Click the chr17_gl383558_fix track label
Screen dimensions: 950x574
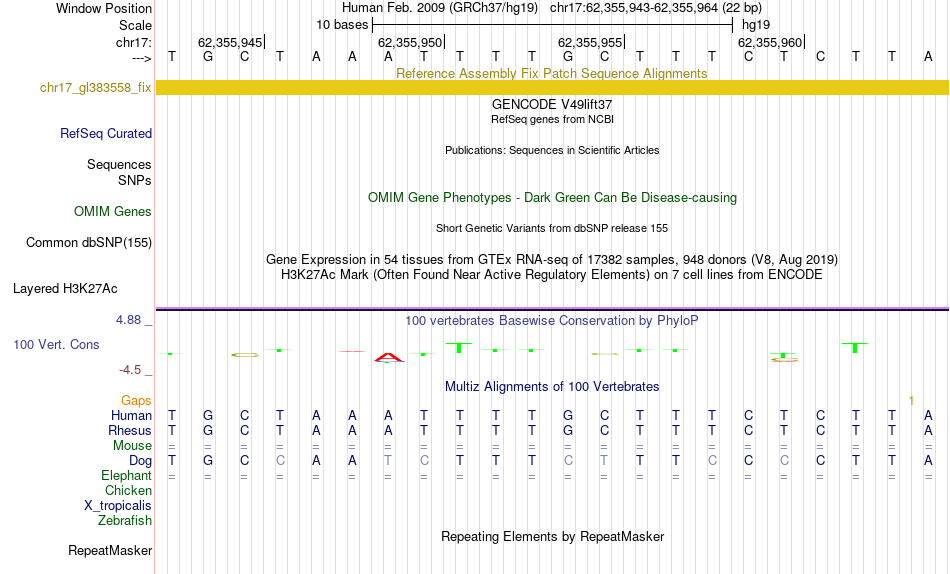point(95,87)
